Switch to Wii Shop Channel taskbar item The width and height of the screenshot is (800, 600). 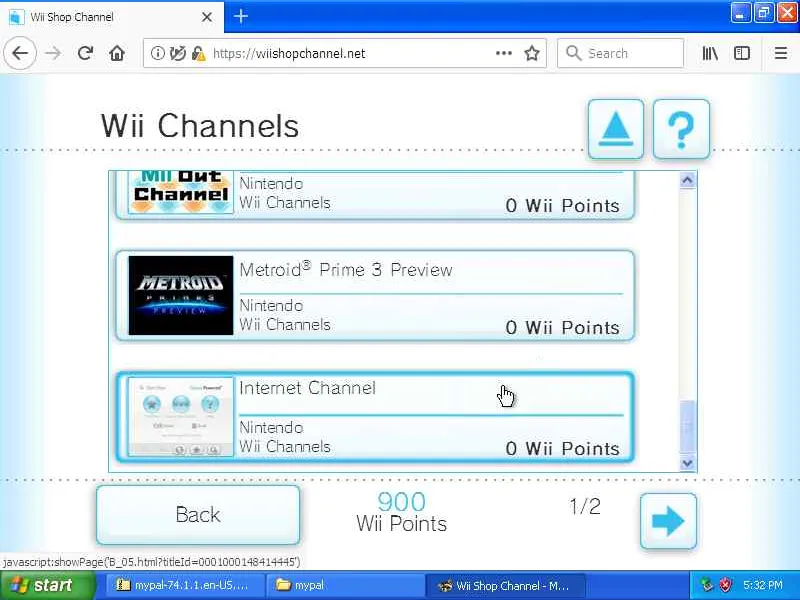(x=505, y=585)
